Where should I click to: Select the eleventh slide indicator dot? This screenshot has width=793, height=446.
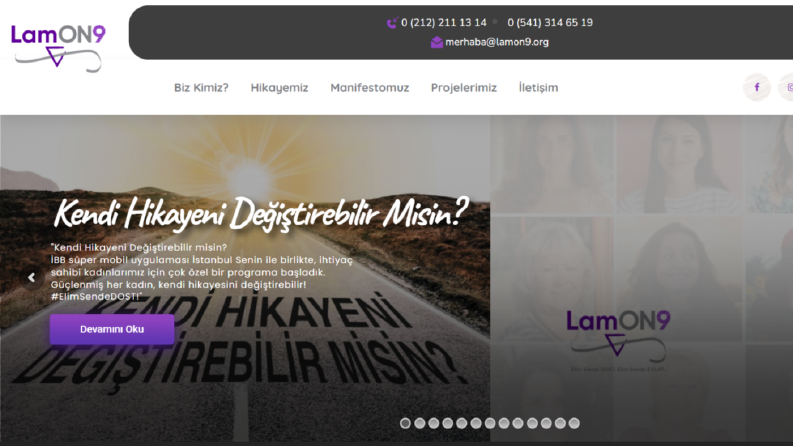point(546,423)
